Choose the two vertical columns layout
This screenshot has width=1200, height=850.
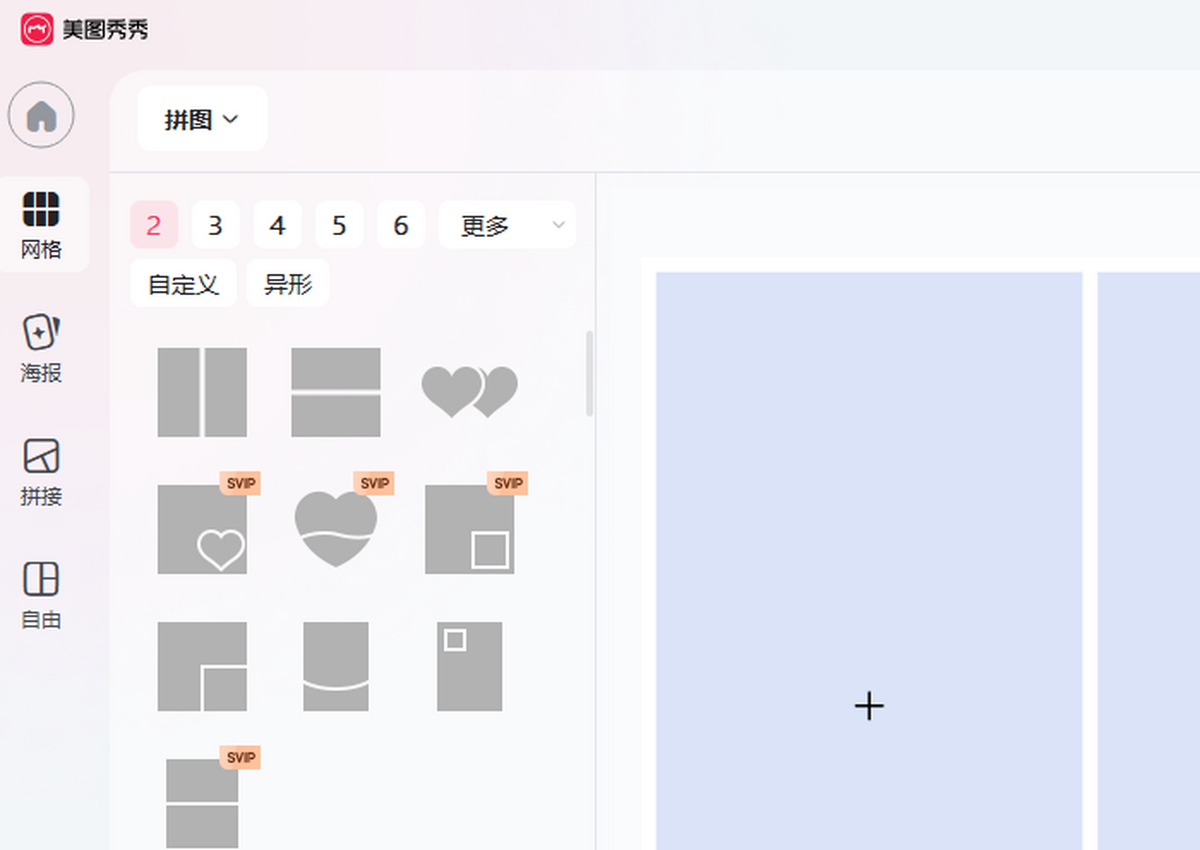202,392
